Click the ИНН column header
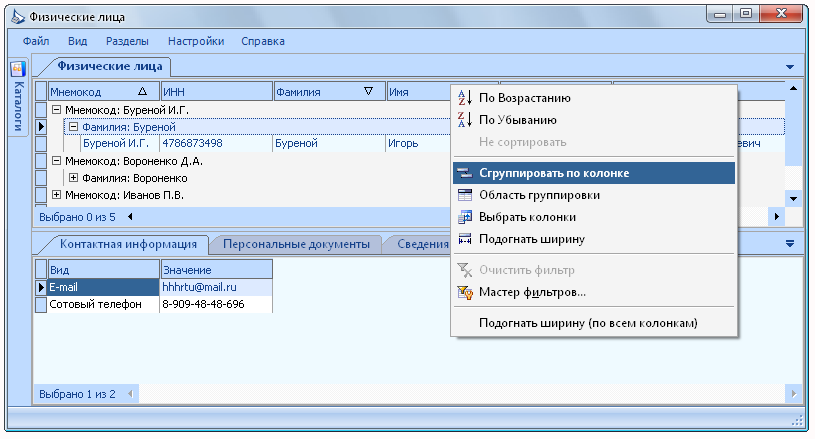 coord(217,91)
